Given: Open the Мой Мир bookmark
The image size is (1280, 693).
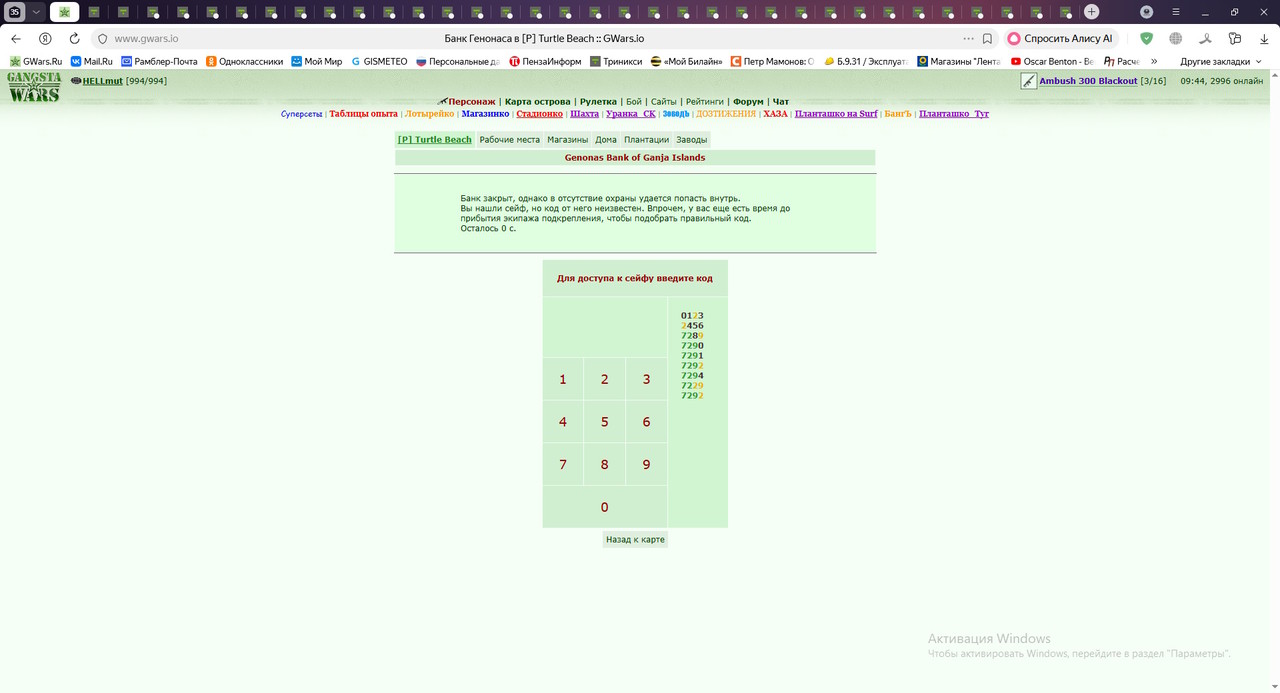Looking at the screenshot, I should pyautogui.click(x=316, y=61).
